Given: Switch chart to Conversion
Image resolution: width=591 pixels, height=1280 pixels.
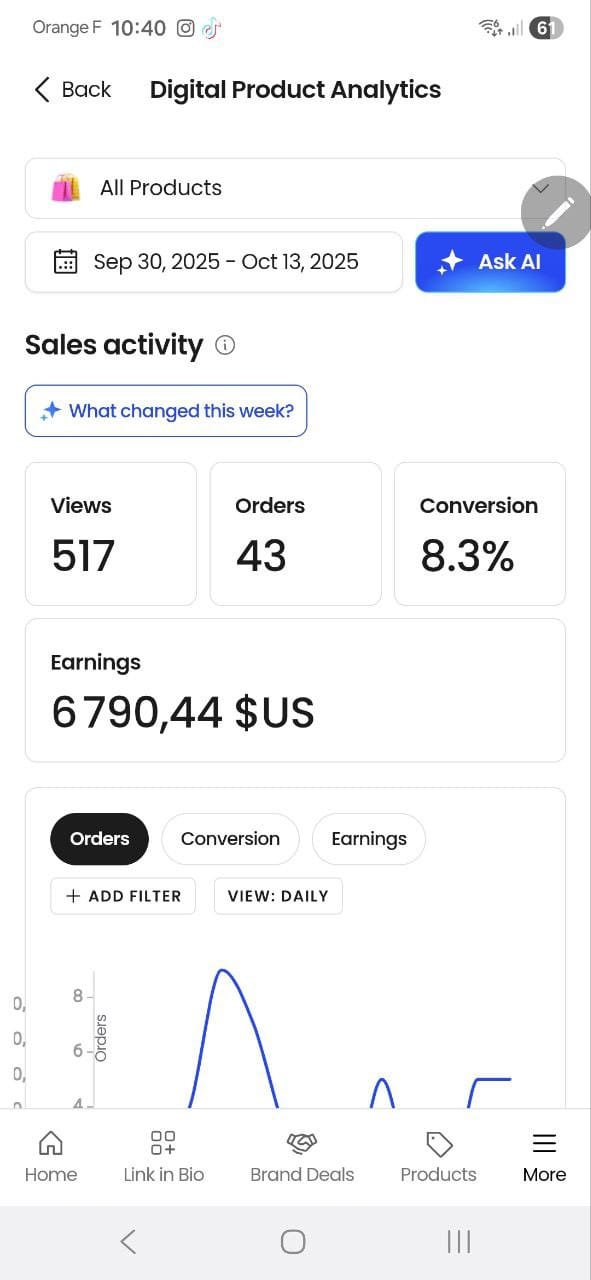Looking at the screenshot, I should pos(230,839).
